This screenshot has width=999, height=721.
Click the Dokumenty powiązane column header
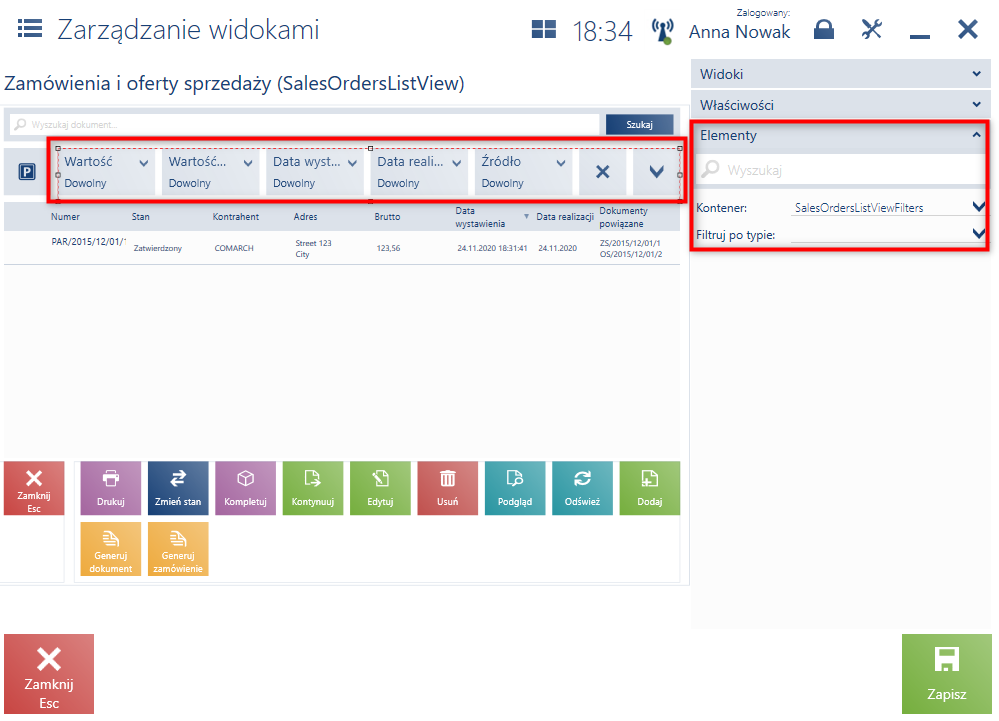pyautogui.click(x=624, y=217)
